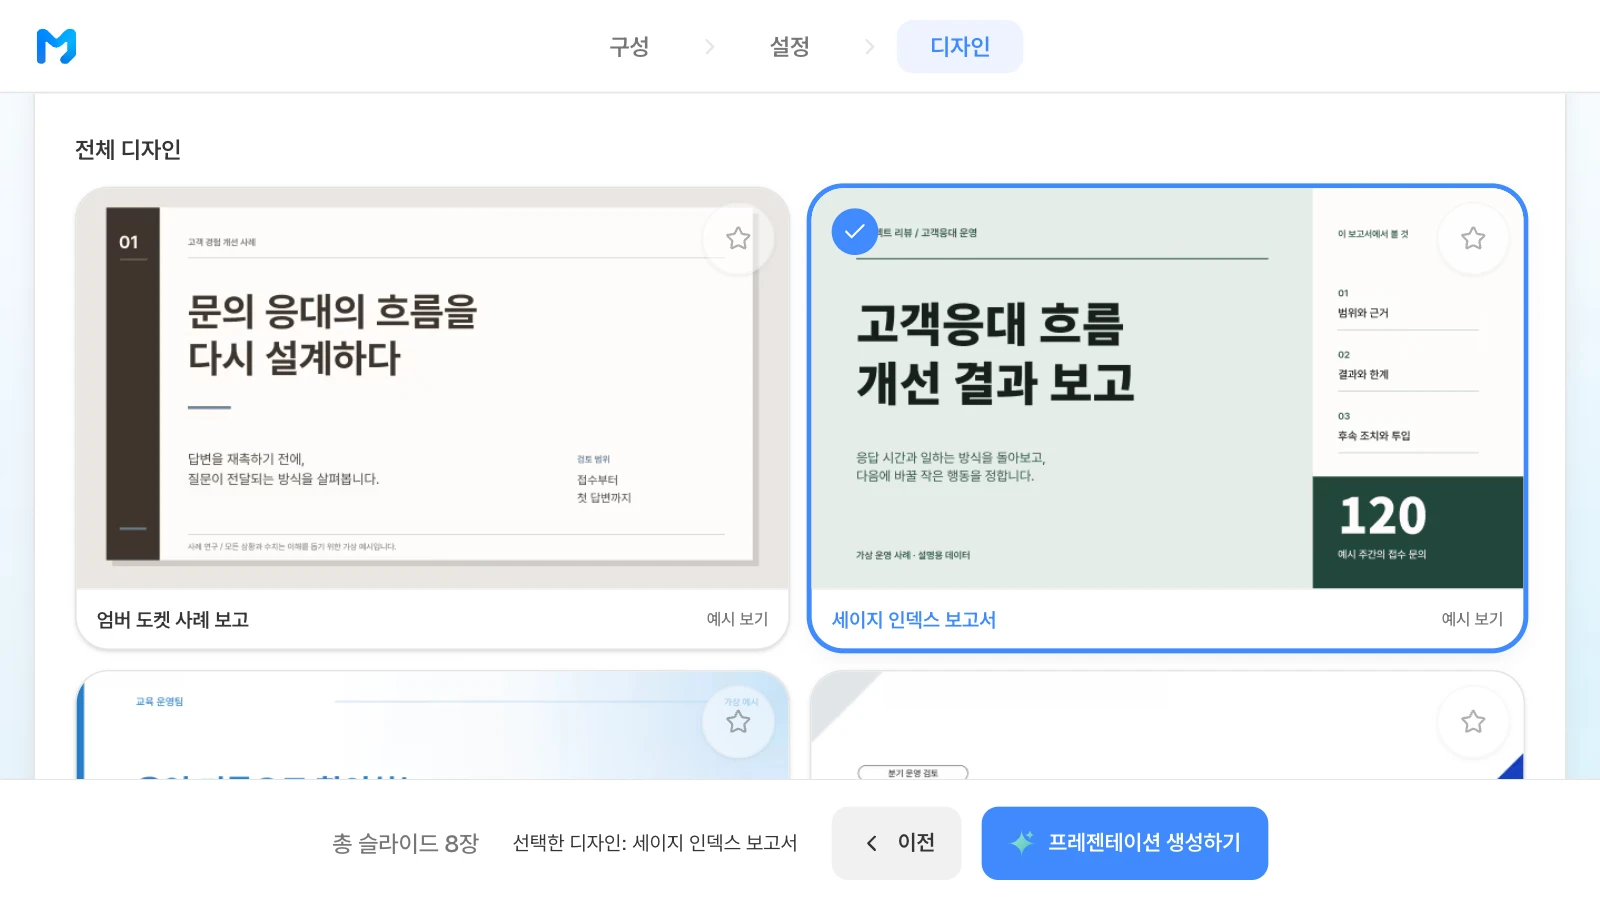1600x900 pixels.
Task: Favorite the 엄버 도켓 사례 보고 design star
Action: pos(738,238)
